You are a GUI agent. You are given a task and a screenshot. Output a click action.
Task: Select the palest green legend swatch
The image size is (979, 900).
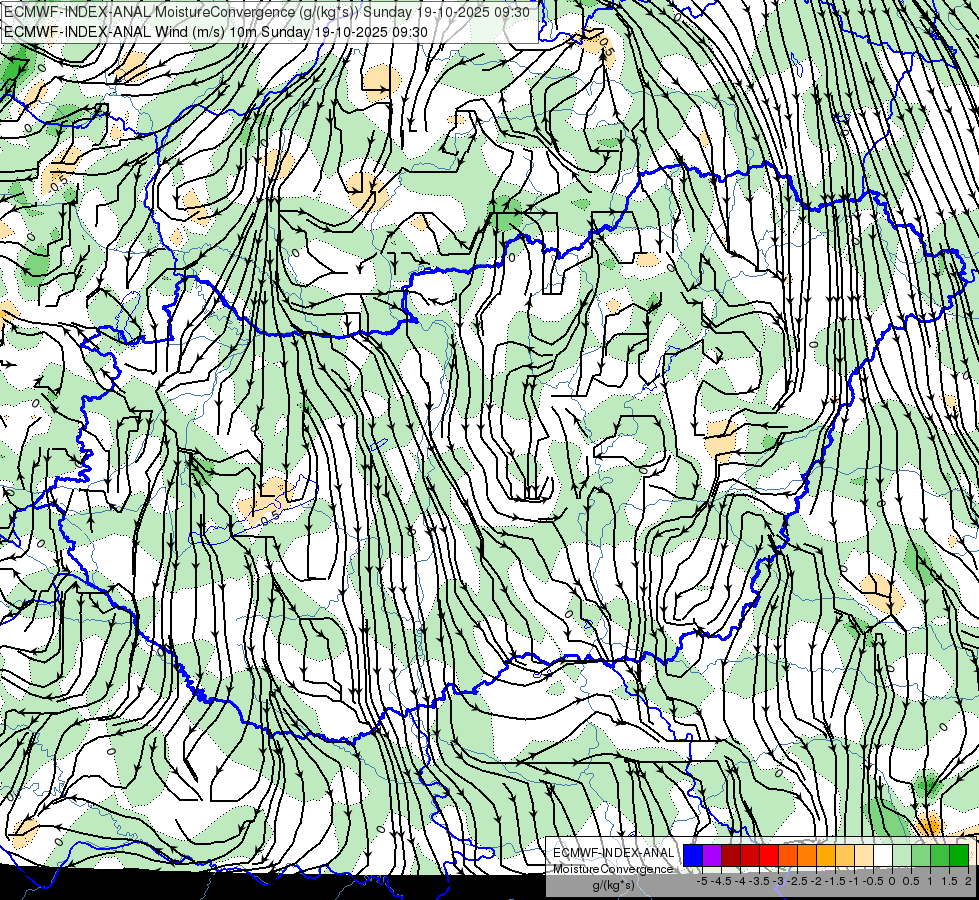click(902, 856)
